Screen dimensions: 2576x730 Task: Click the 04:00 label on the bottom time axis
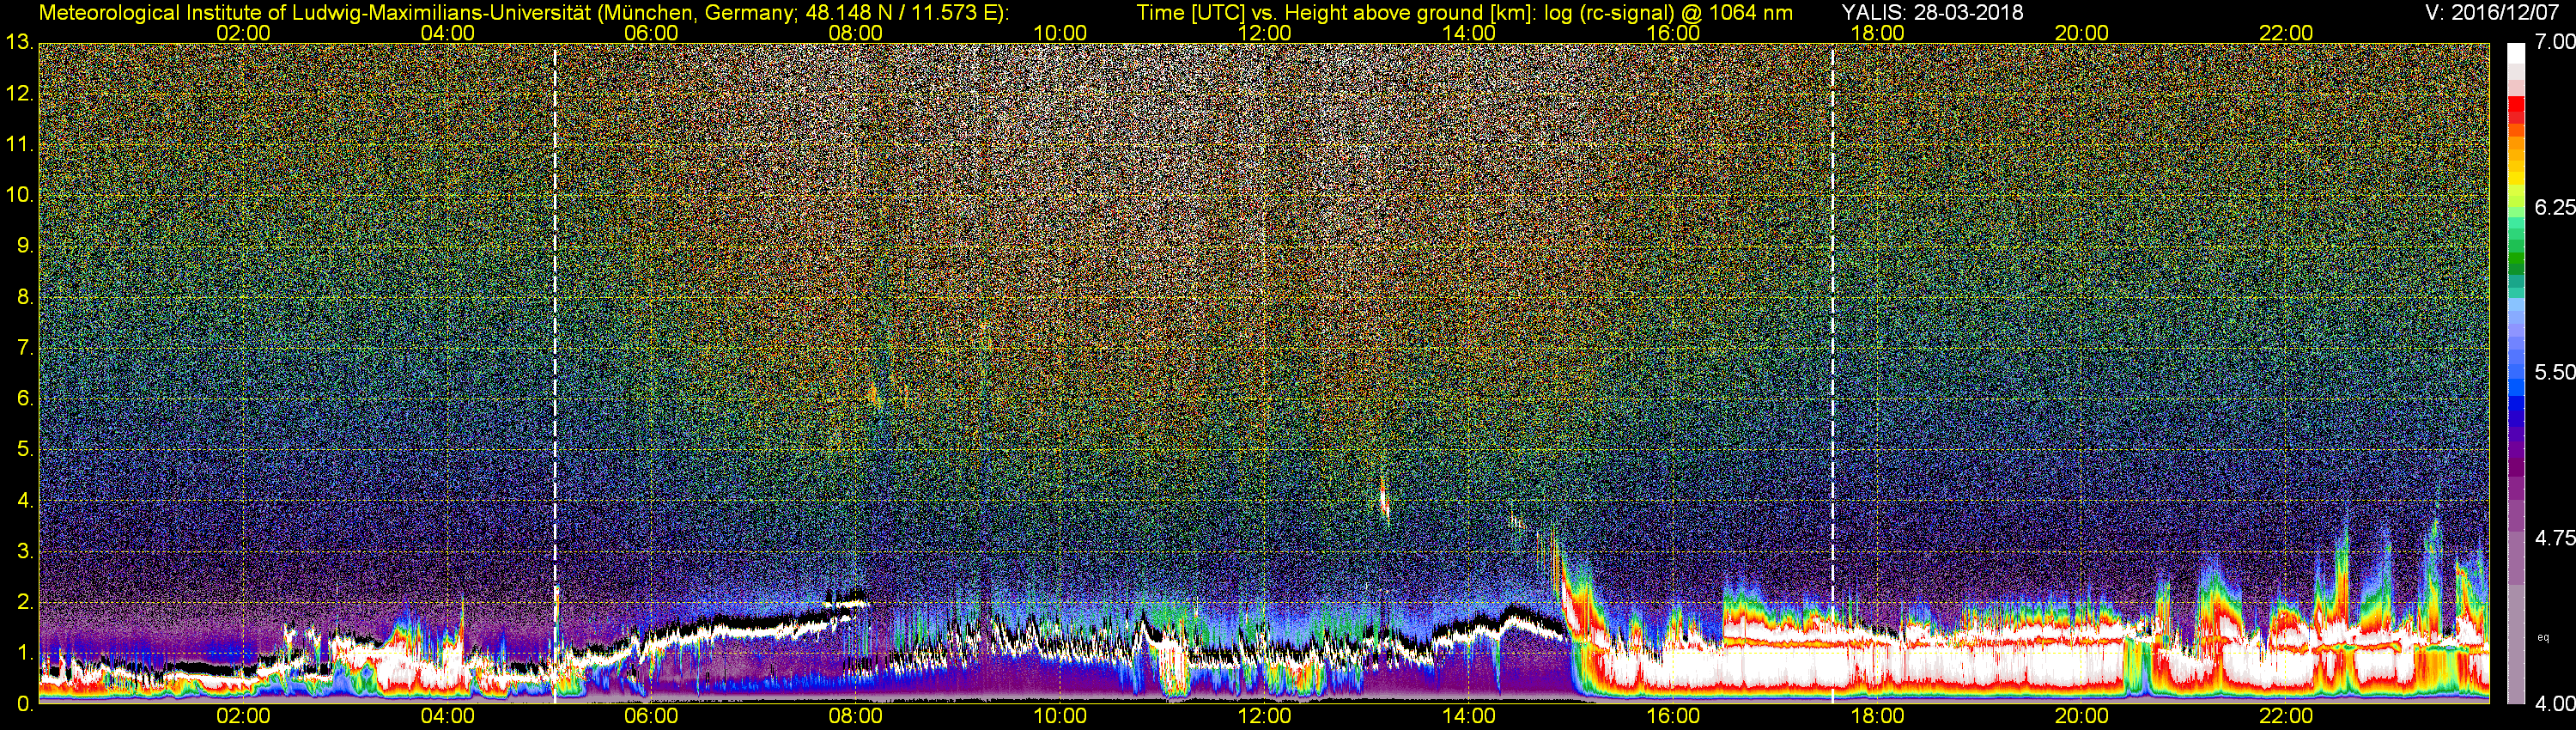click(447, 716)
